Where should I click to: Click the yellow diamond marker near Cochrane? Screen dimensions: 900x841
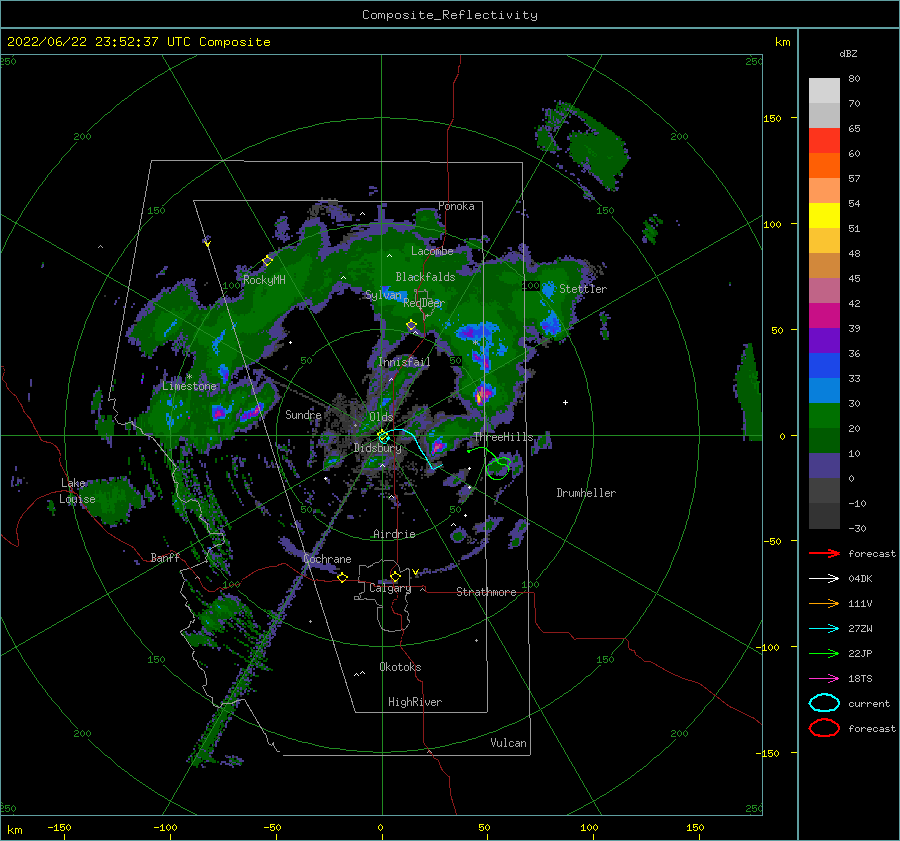pyautogui.click(x=342, y=577)
